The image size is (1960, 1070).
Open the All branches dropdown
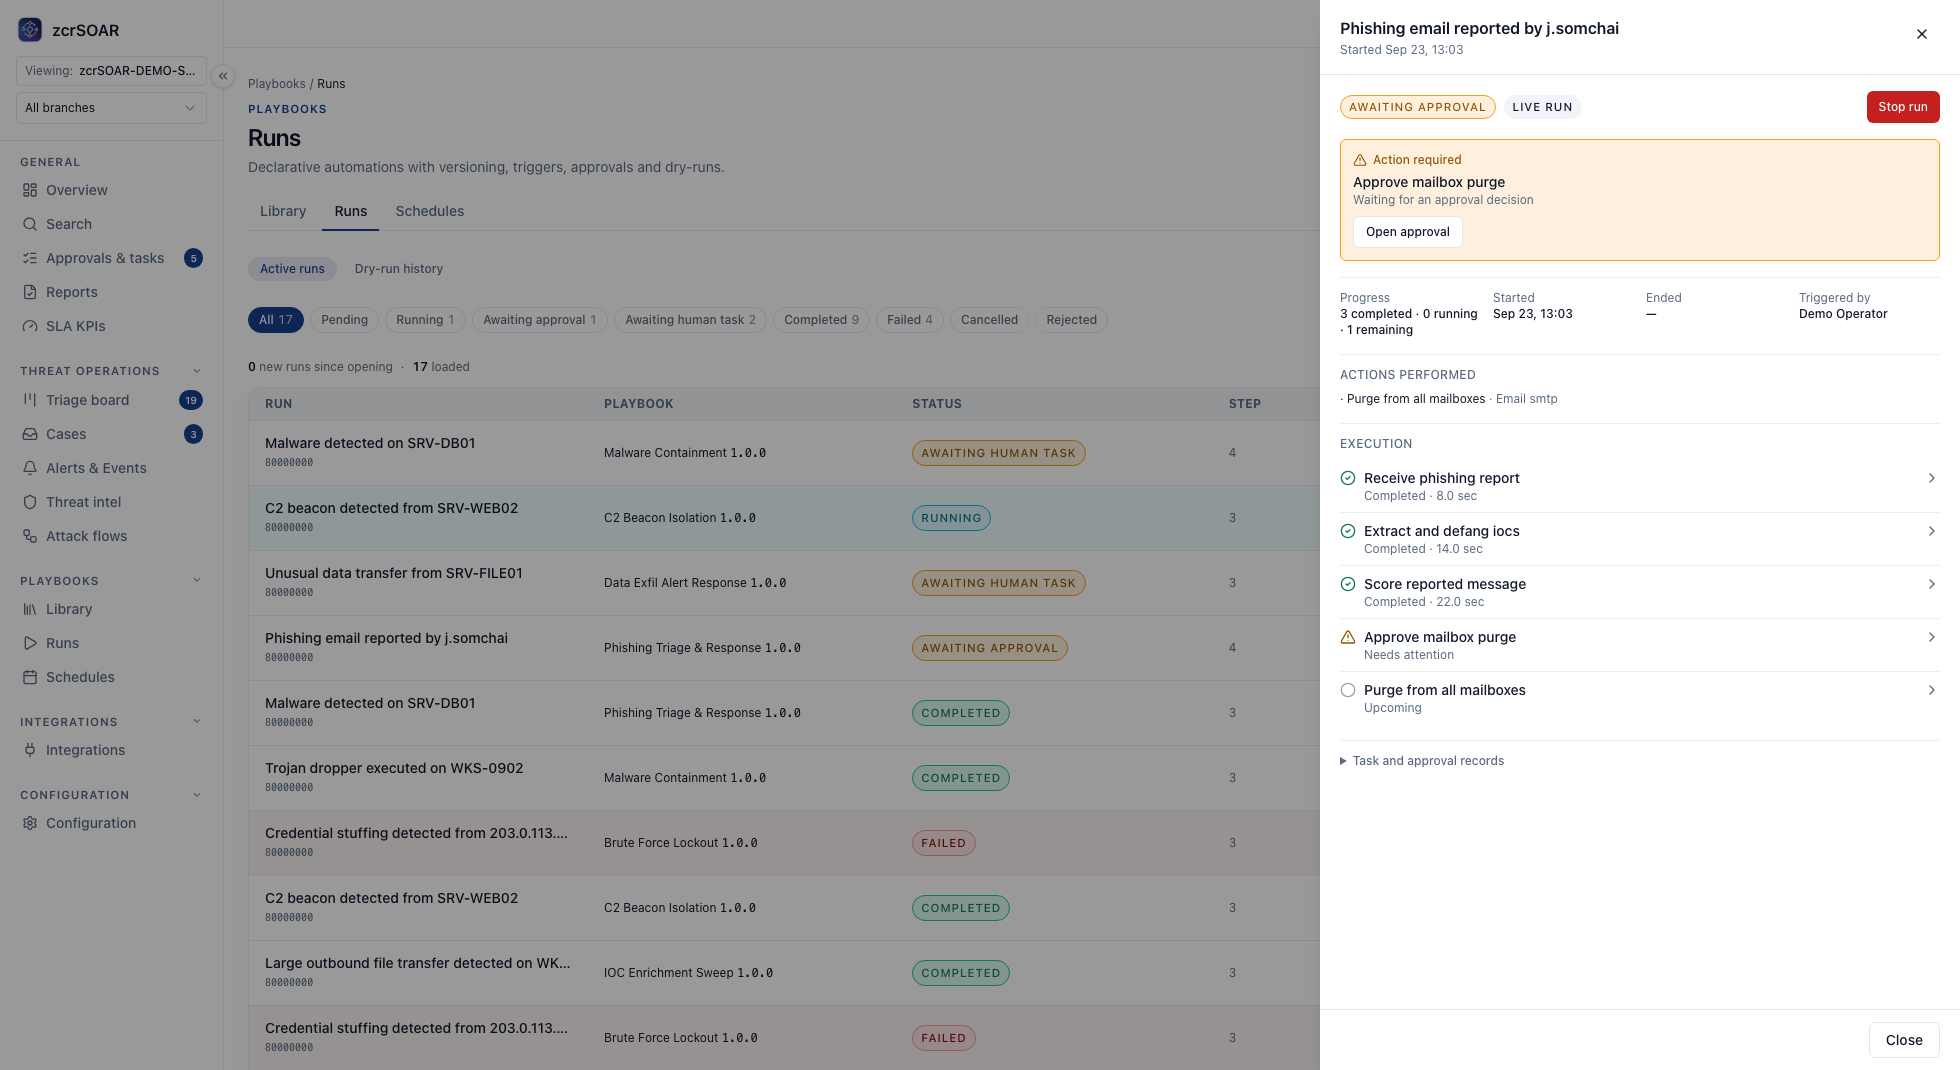point(111,108)
